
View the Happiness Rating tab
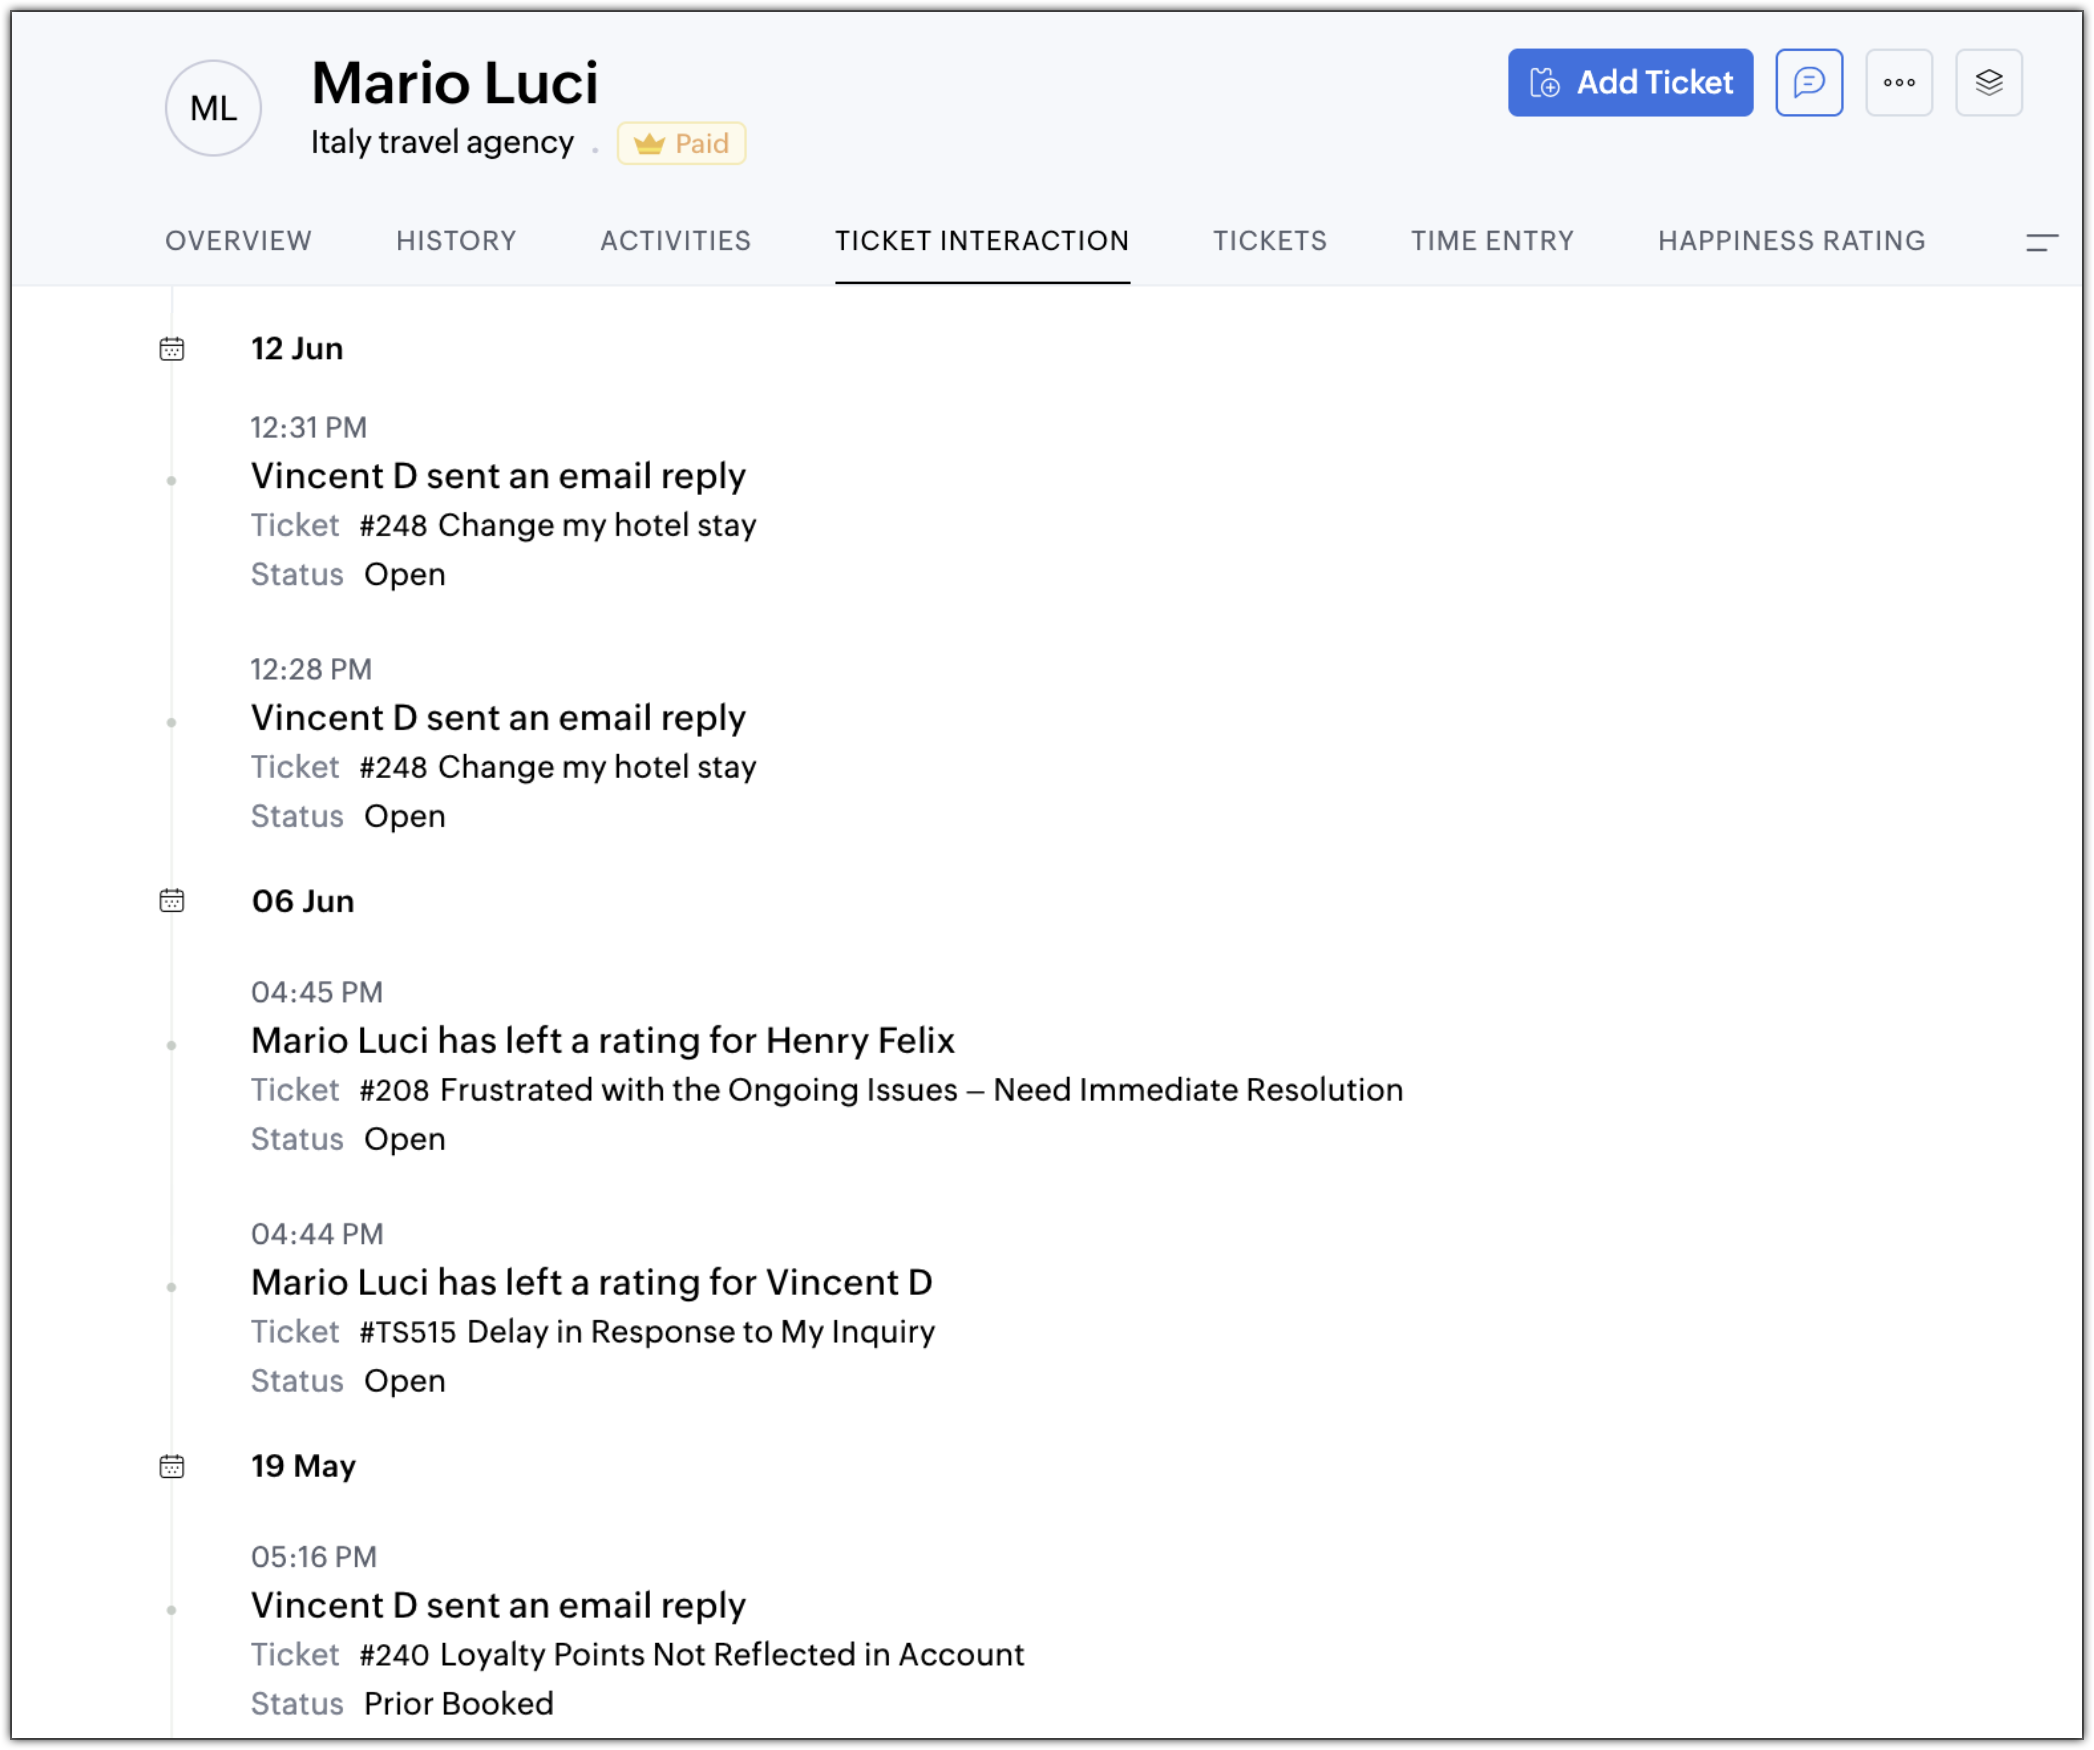(1791, 241)
